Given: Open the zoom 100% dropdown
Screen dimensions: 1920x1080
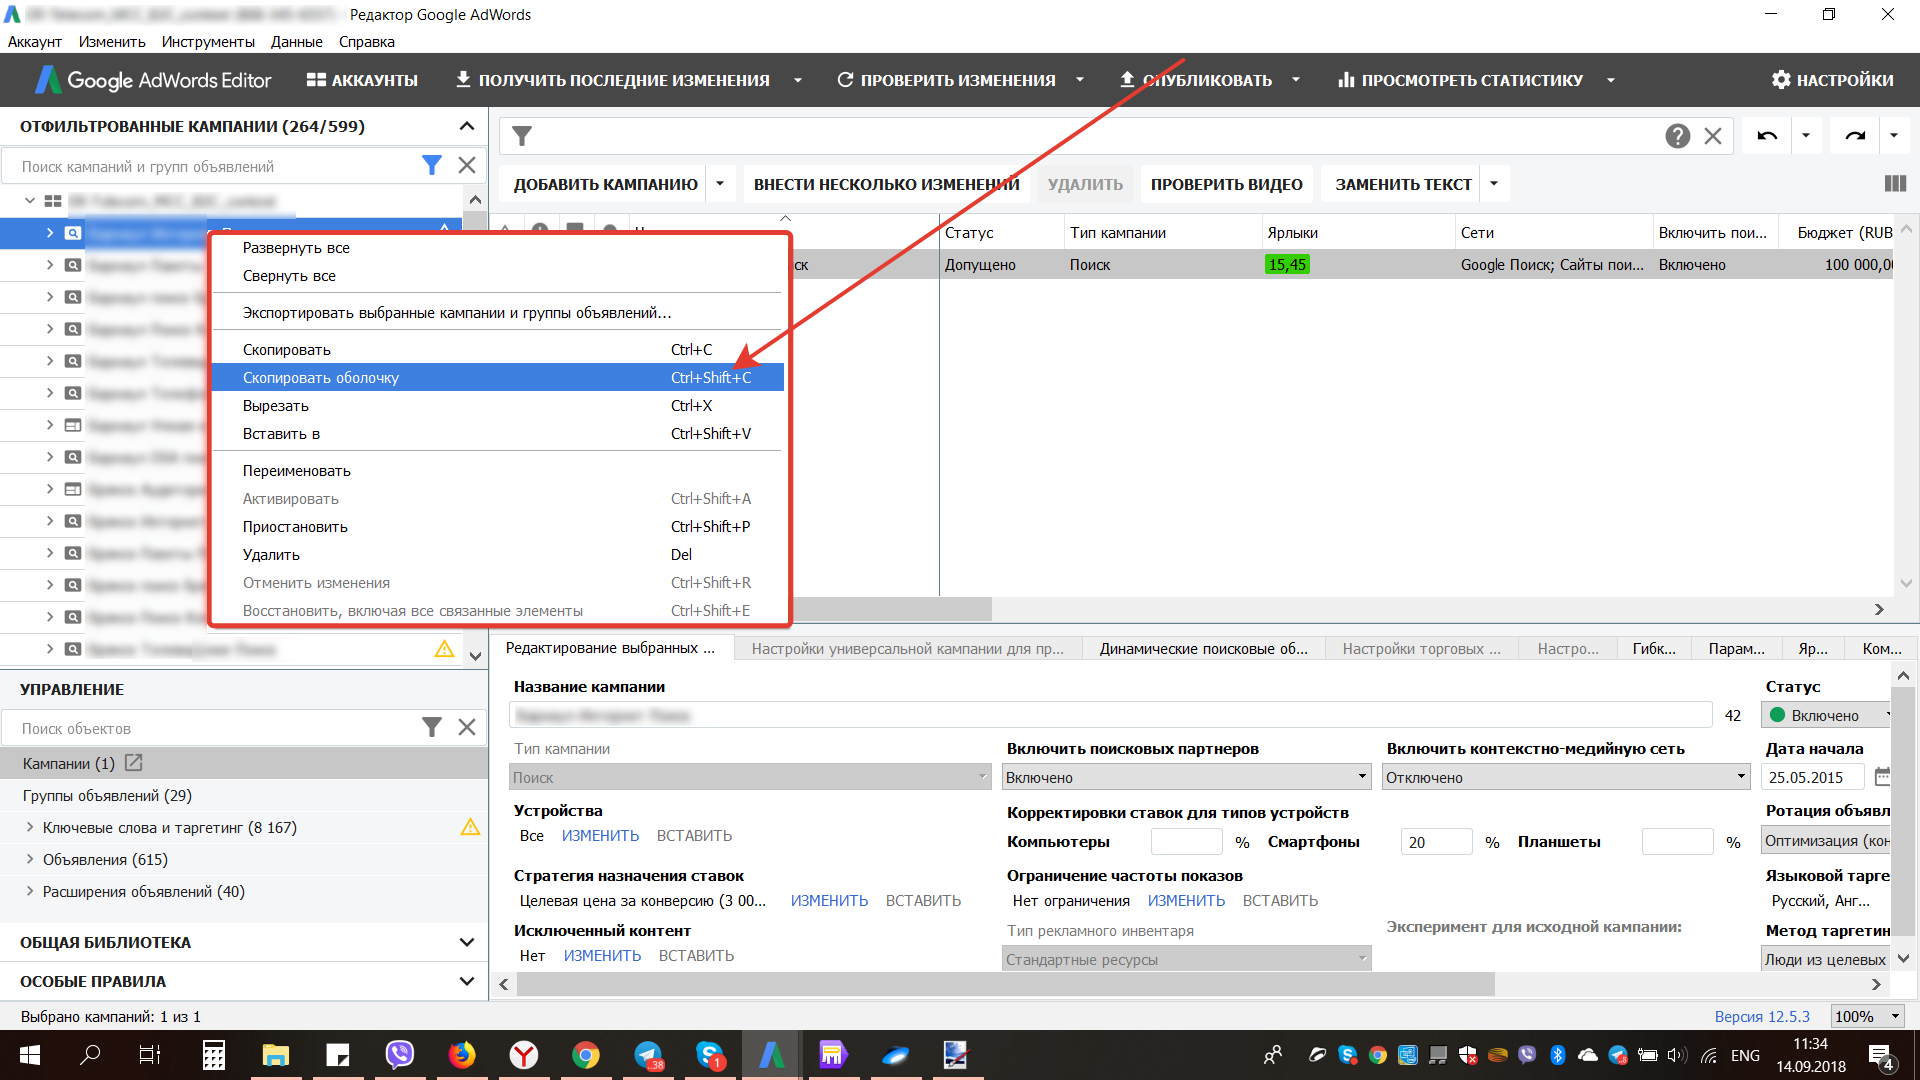Looking at the screenshot, I should tap(1867, 1016).
